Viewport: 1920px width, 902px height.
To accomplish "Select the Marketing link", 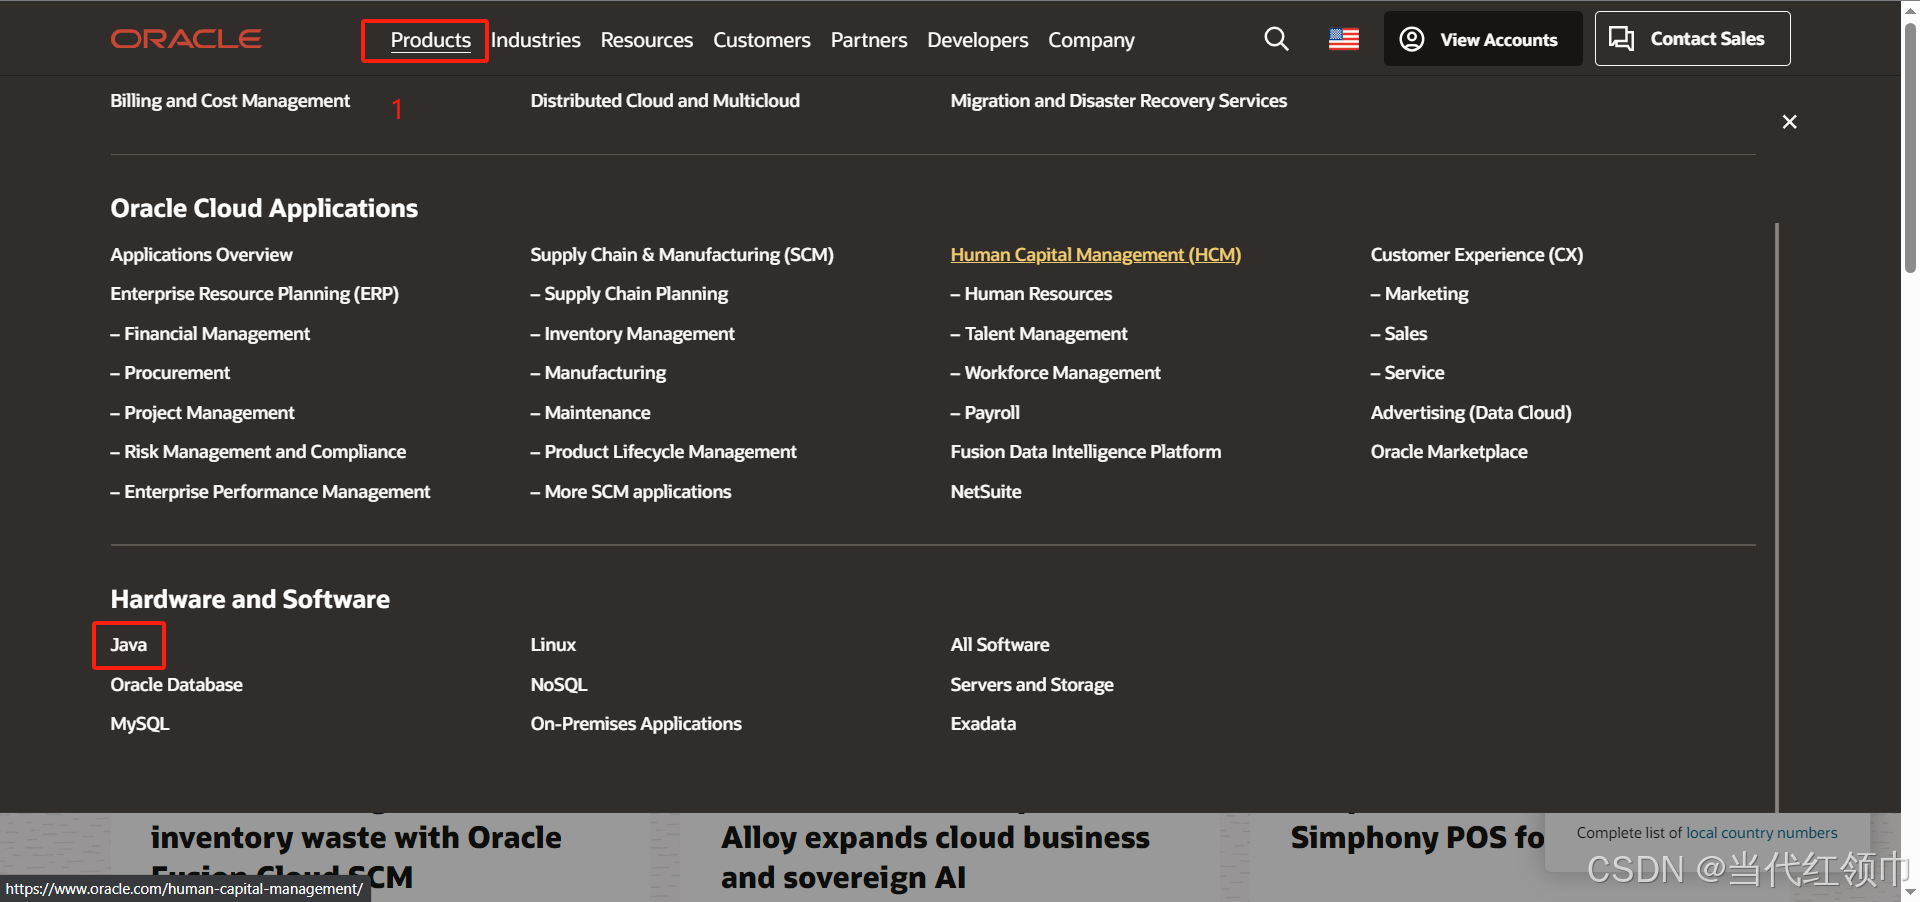I will pyautogui.click(x=1419, y=294).
